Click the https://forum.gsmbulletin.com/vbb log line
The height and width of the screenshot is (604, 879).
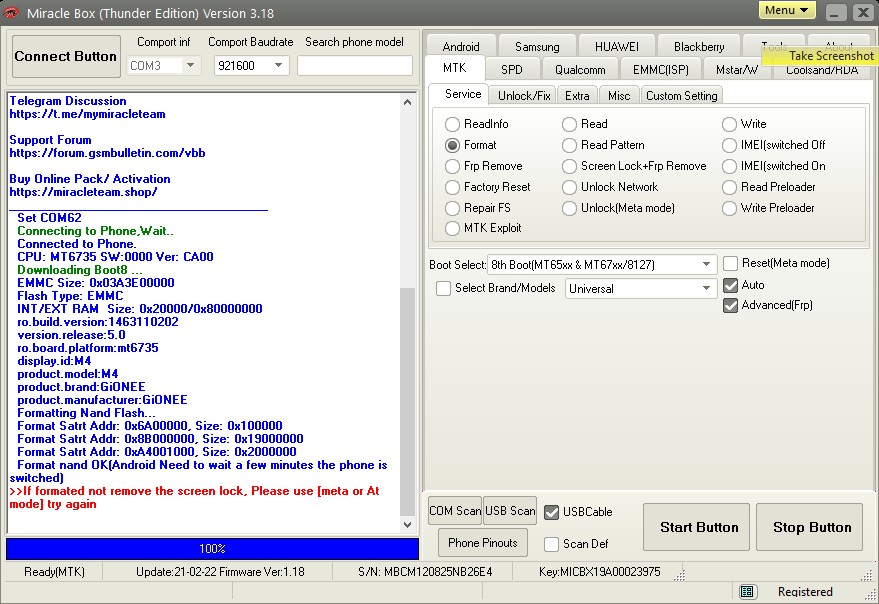point(107,153)
